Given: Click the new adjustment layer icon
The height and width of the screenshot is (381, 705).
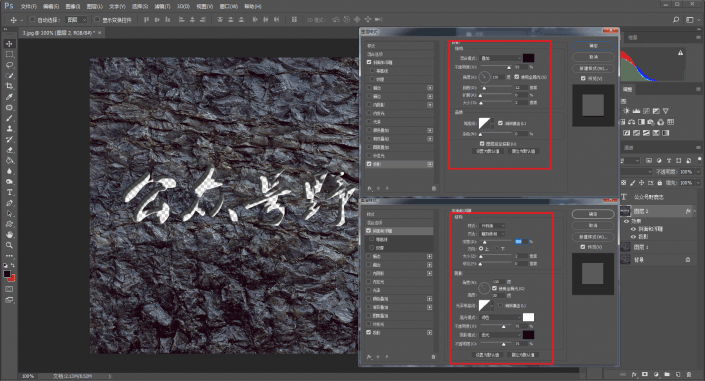Looking at the screenshot, I should click(x=656, y=374).
